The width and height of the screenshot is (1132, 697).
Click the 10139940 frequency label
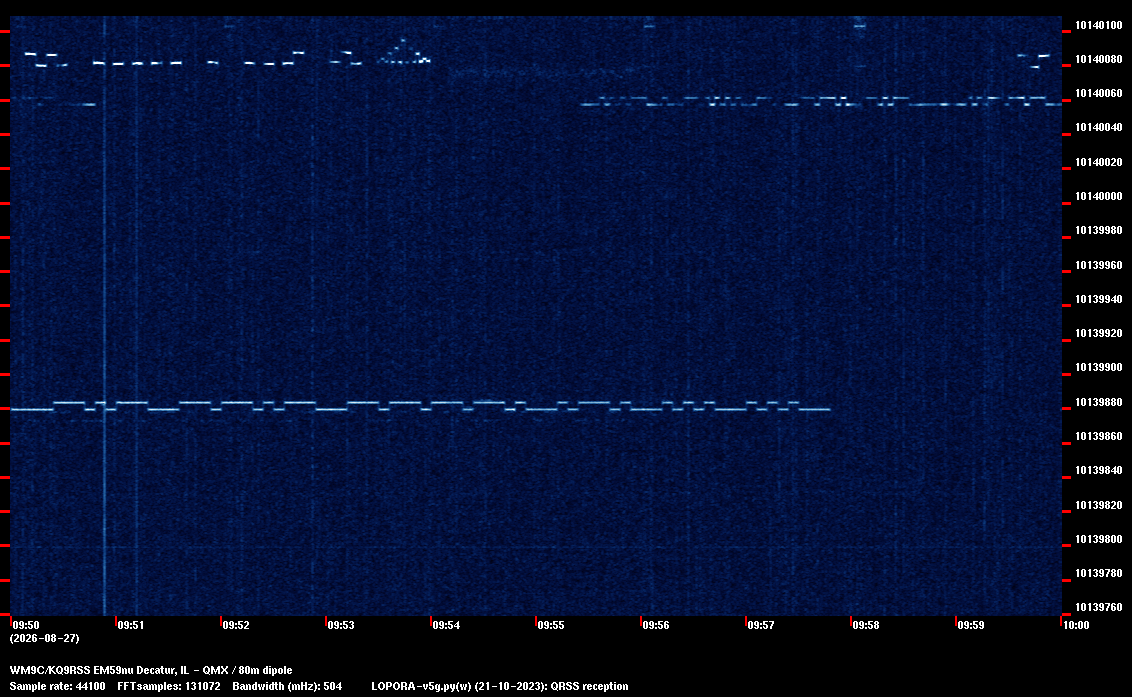1098,299
